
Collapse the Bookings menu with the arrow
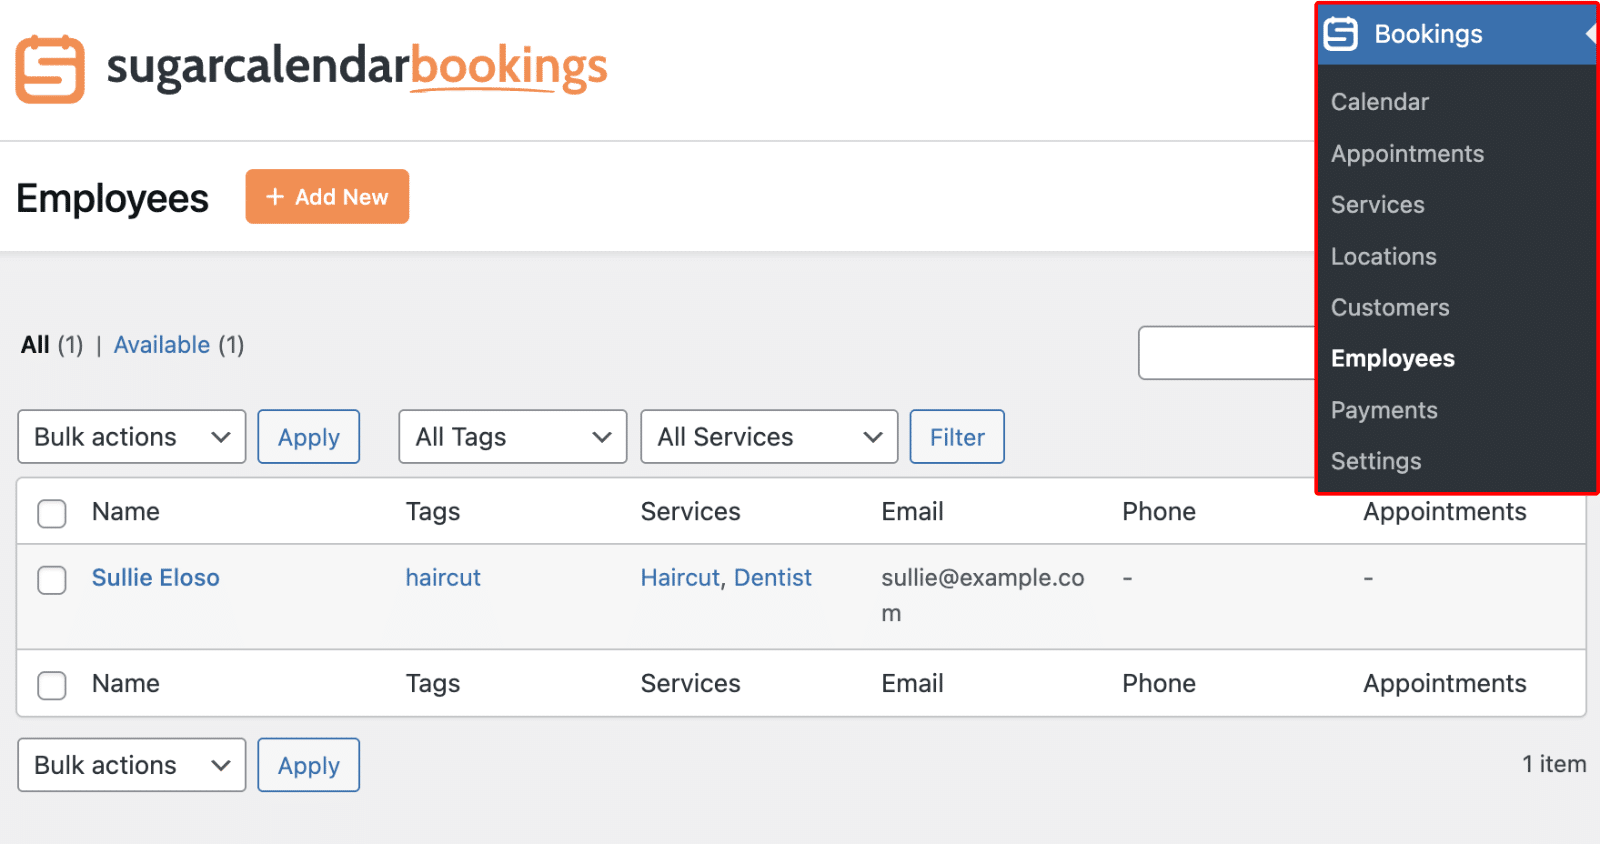[1591, 33]
